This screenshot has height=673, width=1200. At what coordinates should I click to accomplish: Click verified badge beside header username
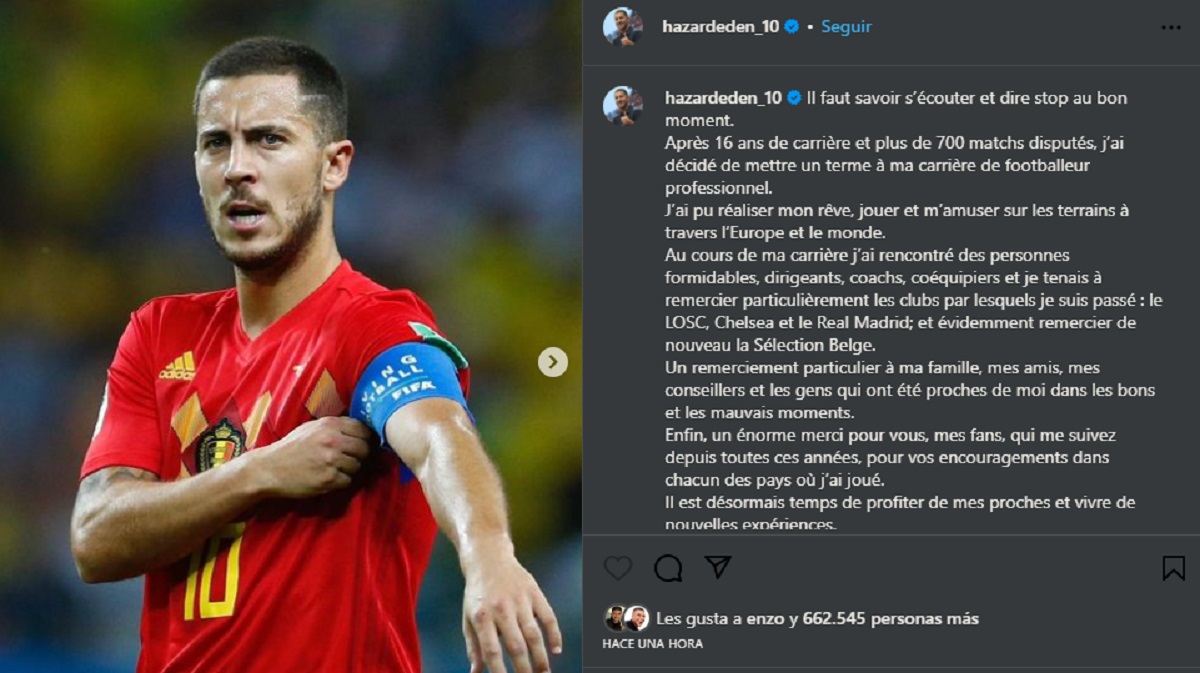click(792, 27)
